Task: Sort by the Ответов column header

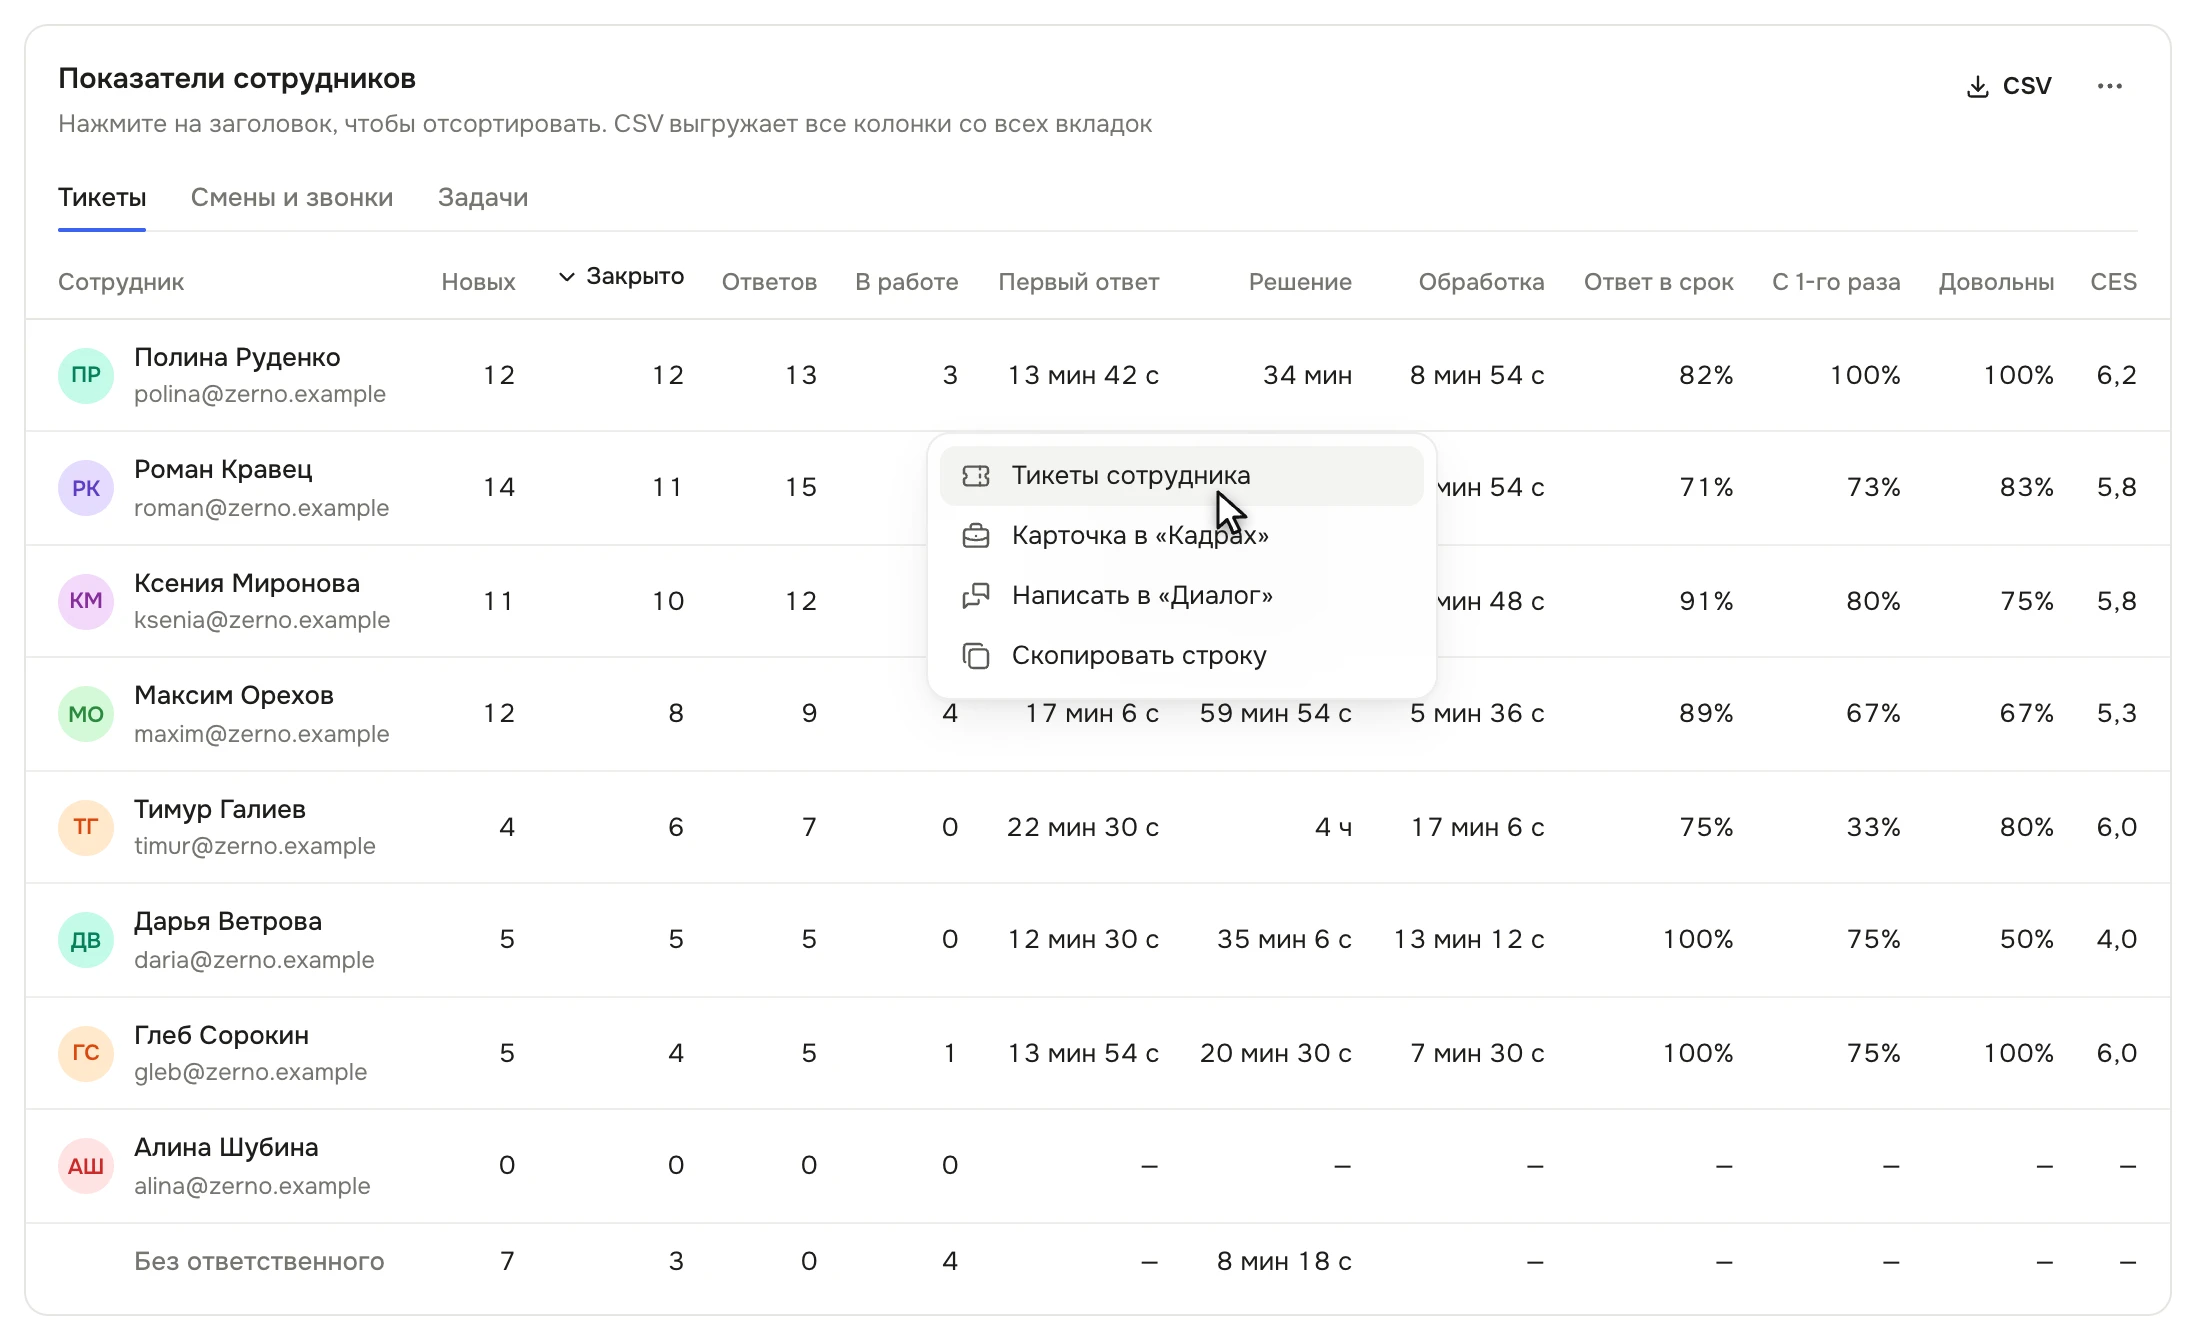Action: pos(769,282)
